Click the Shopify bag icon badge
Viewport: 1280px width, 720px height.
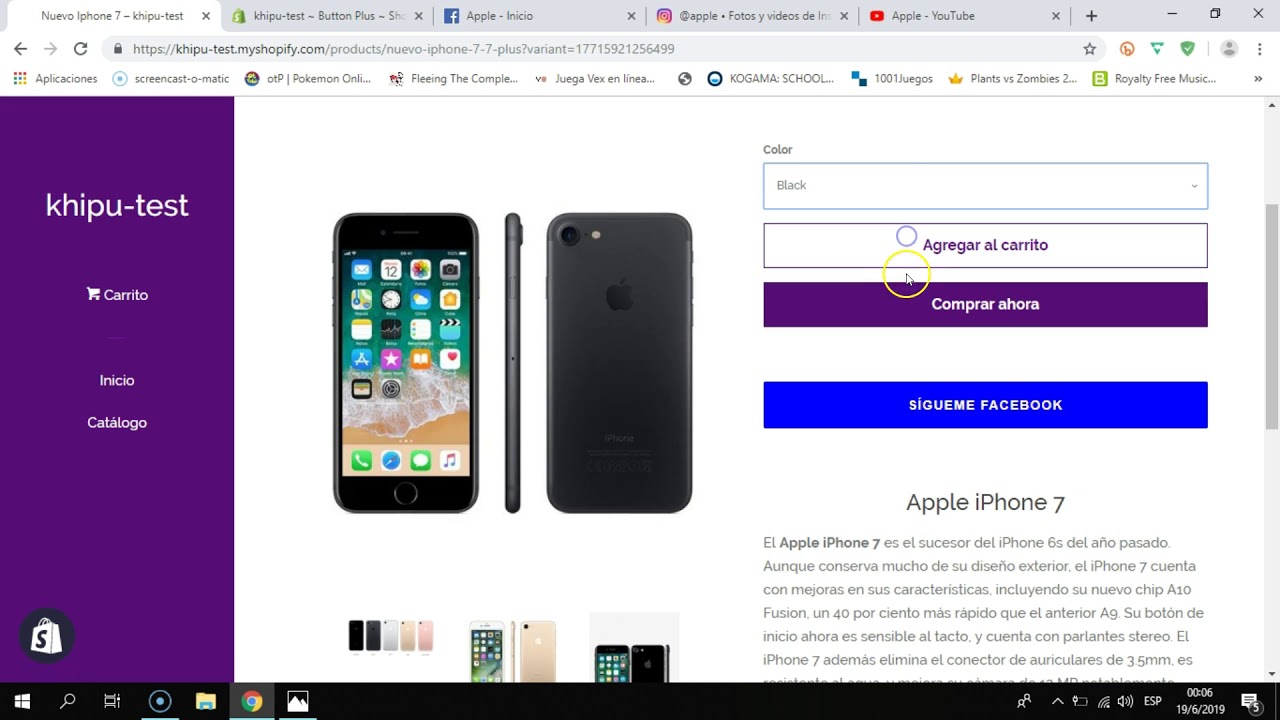tap(46, 636)
